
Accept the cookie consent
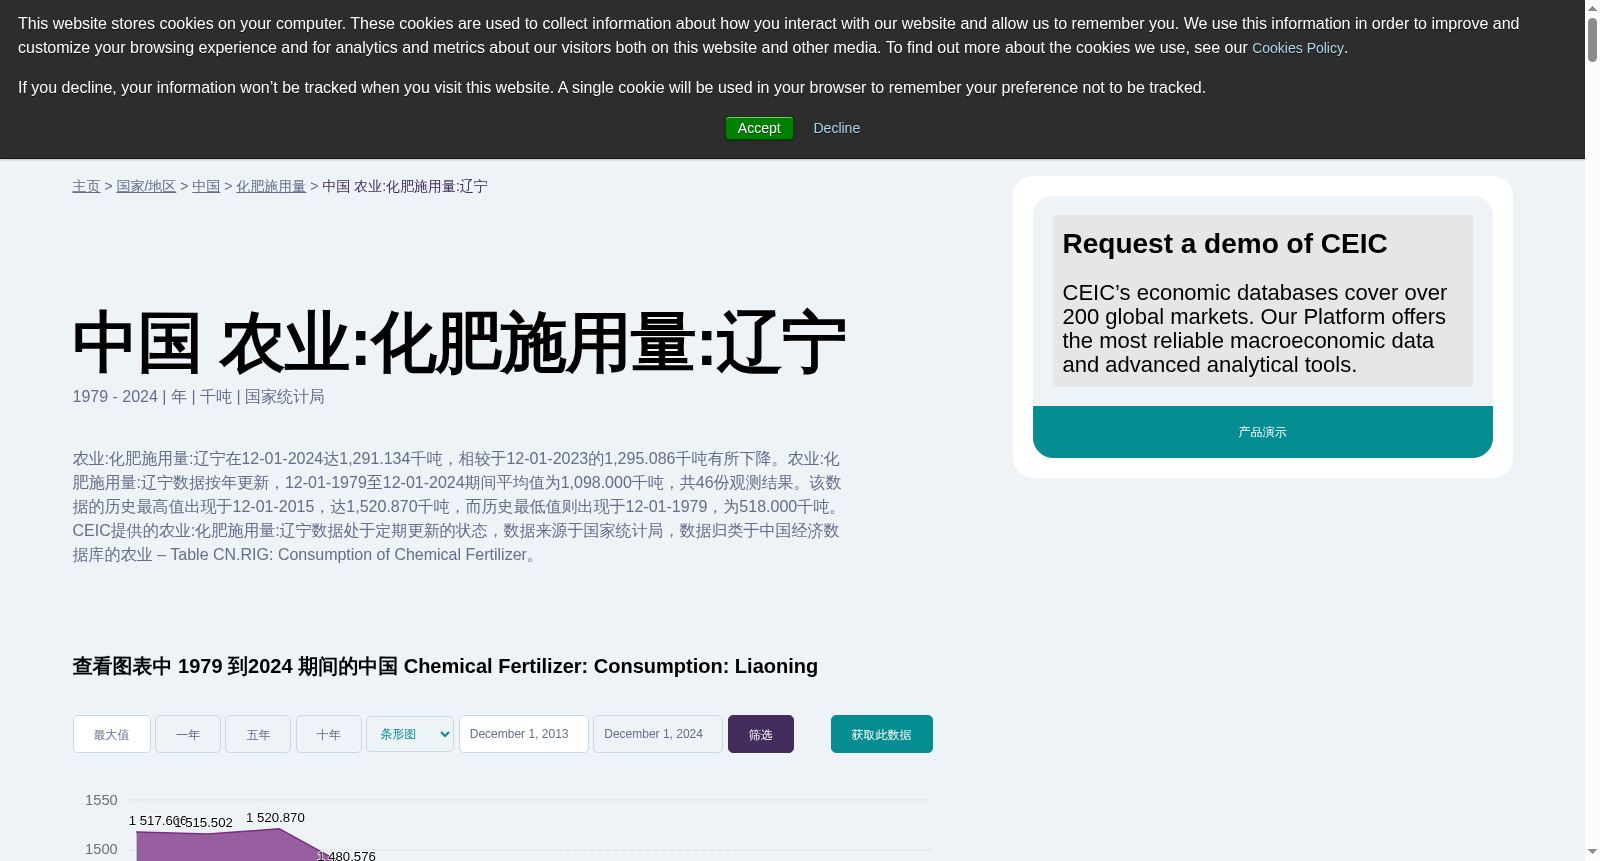point(759,128)
